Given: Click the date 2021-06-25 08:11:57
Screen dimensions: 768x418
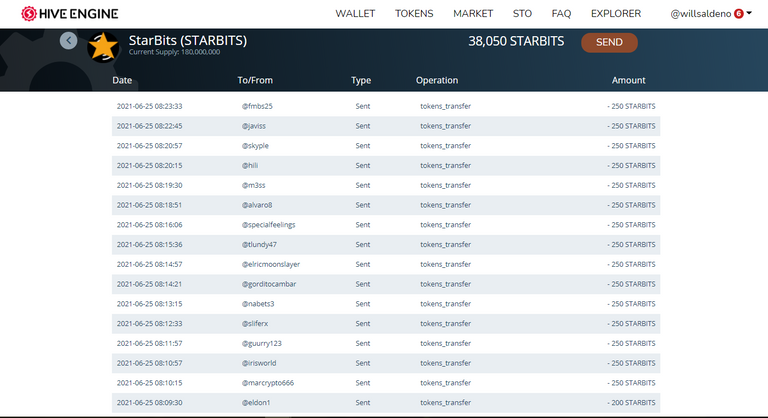Looking at the screenshot, I should pyautogui.click(x=149, y=344).
